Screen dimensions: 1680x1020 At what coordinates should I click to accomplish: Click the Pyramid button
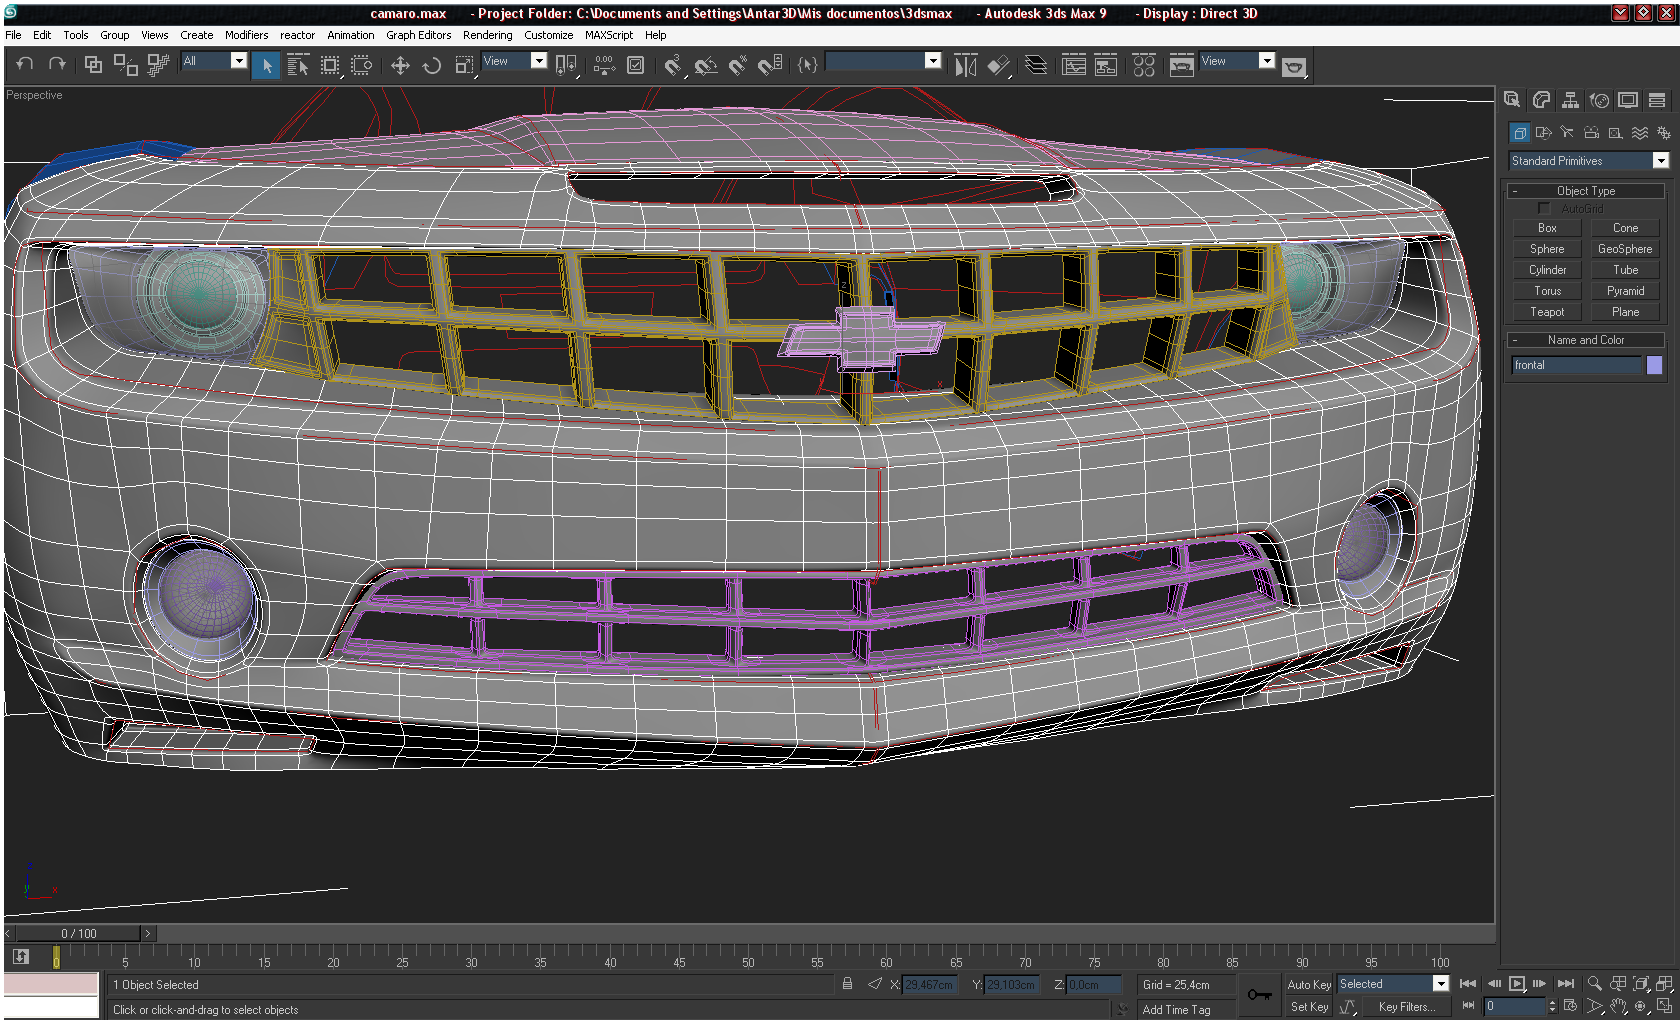click(x=1625, y=291)
